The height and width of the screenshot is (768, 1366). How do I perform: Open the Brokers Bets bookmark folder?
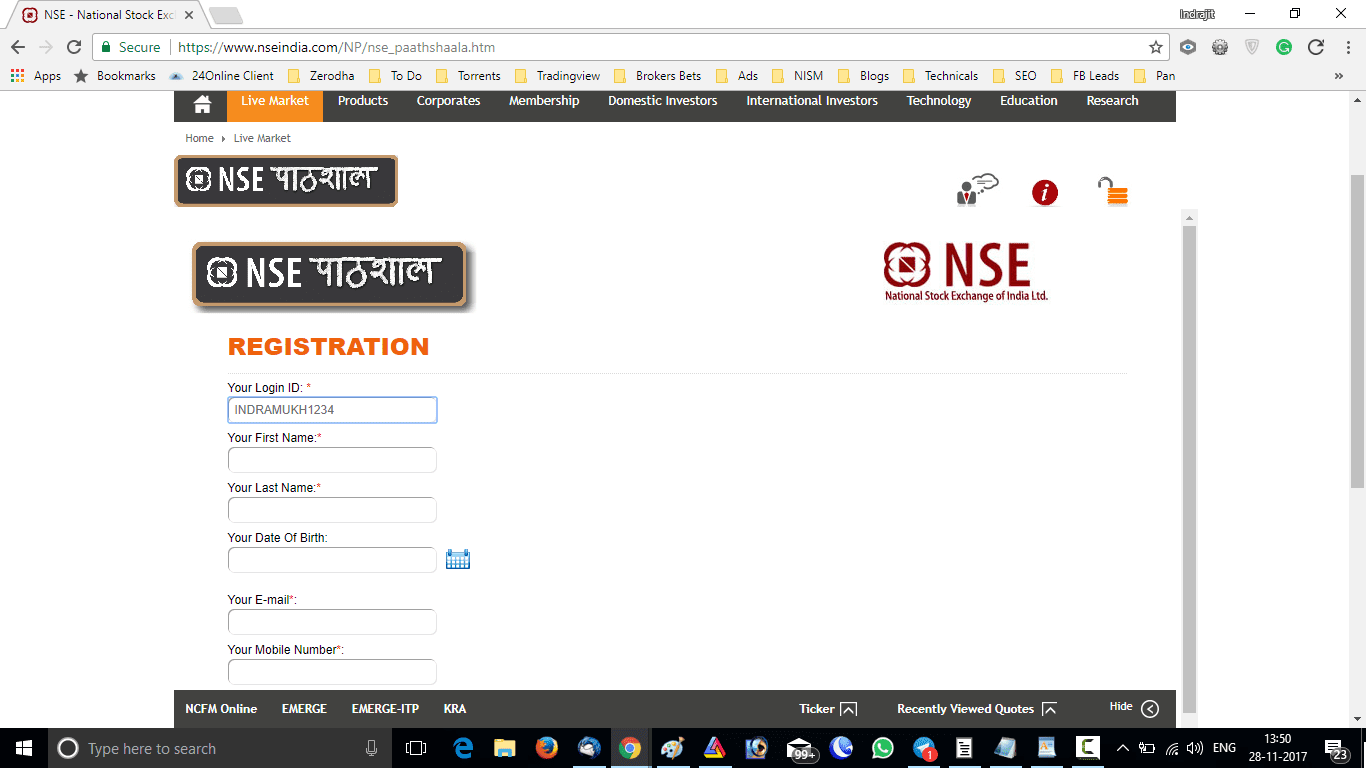click(658, 76)
